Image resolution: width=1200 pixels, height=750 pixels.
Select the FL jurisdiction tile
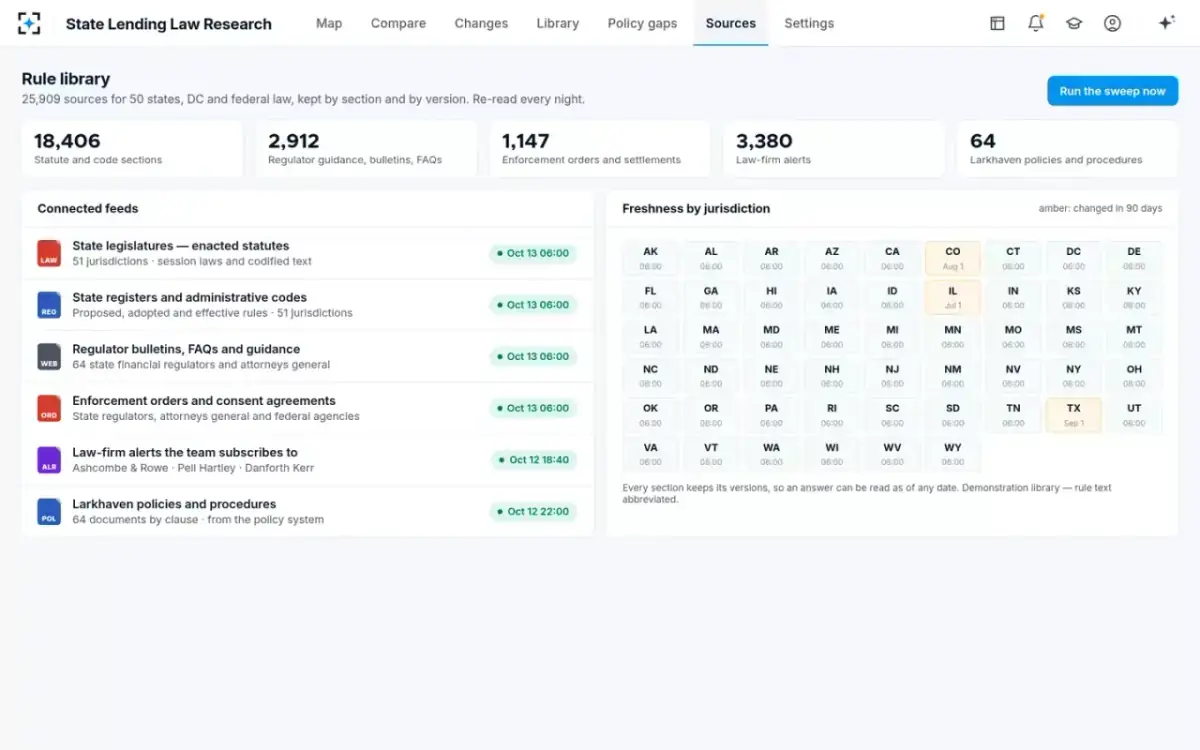[x=651, y=297]
